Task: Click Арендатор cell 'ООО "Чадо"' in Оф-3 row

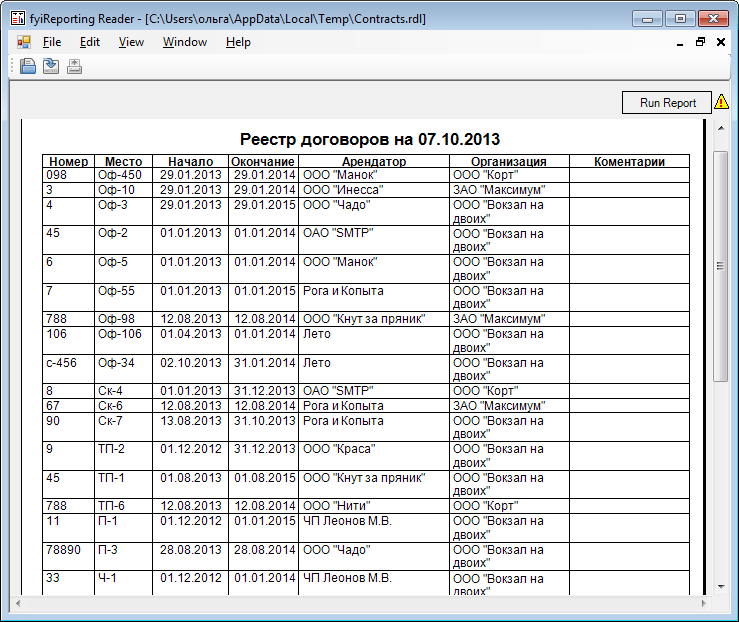Action: point(374,212)
